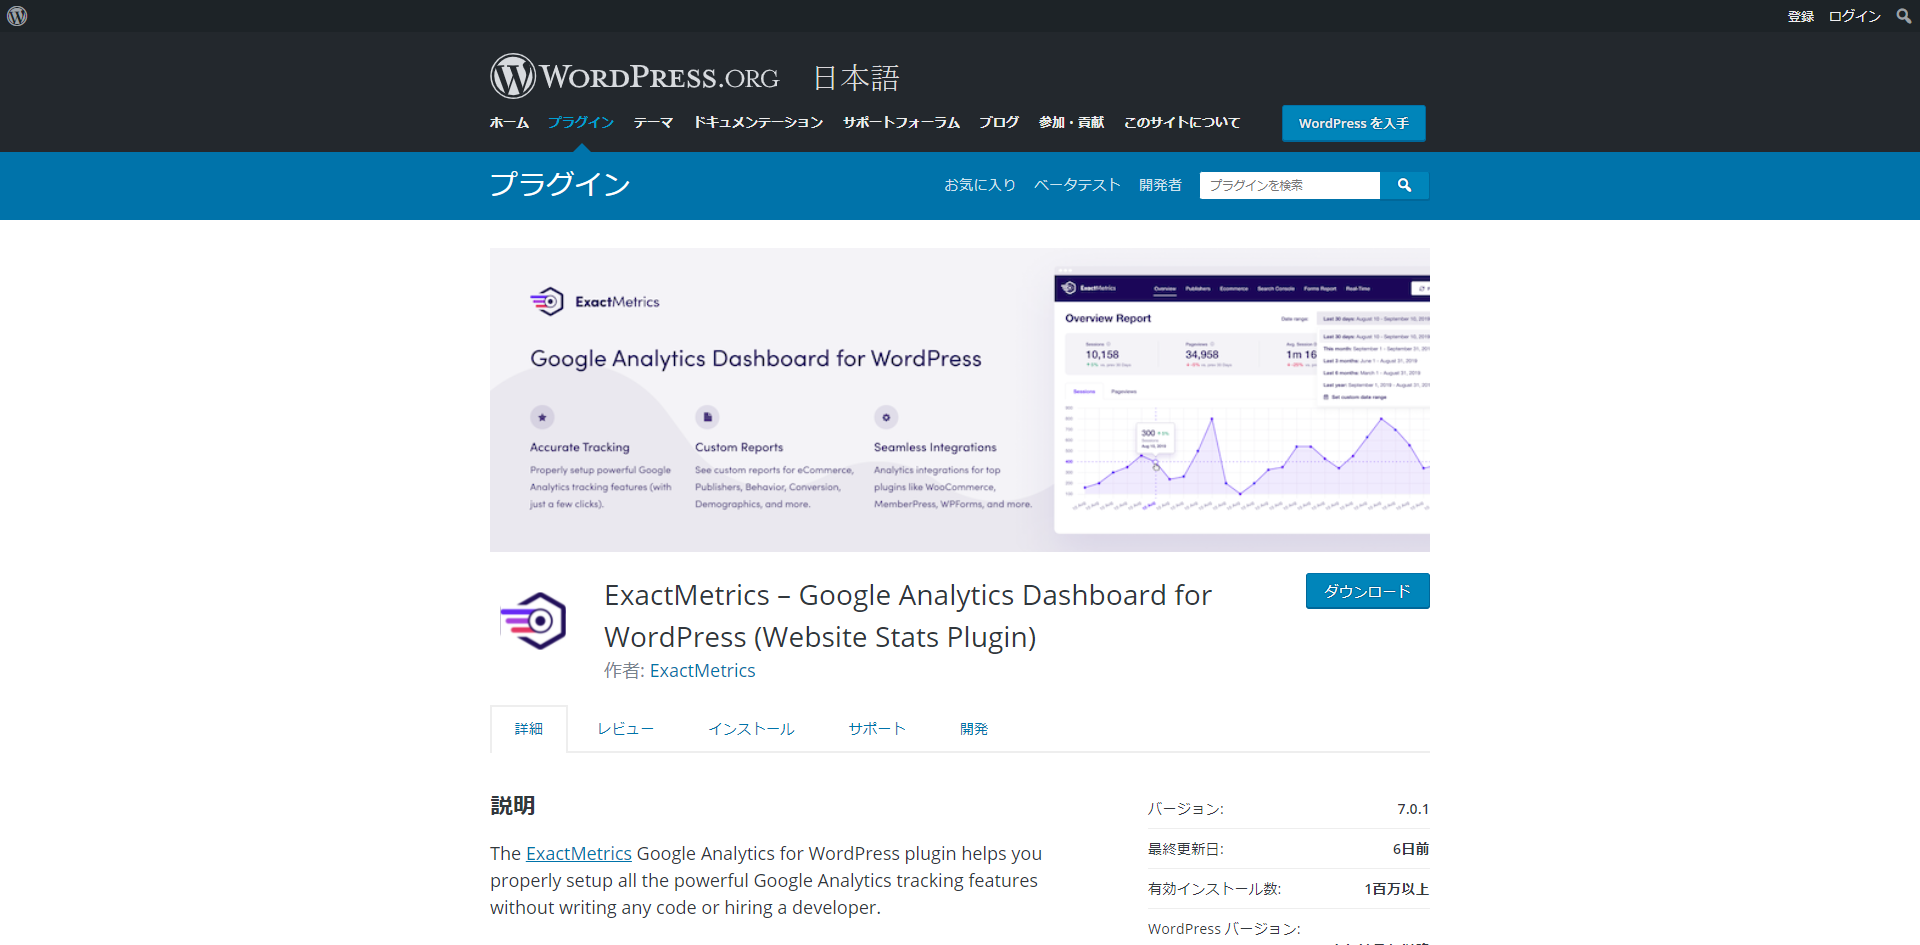Click the ダウンロード button
Image resolution: width=1920 pixels, height=945 pixels.
1367,591
